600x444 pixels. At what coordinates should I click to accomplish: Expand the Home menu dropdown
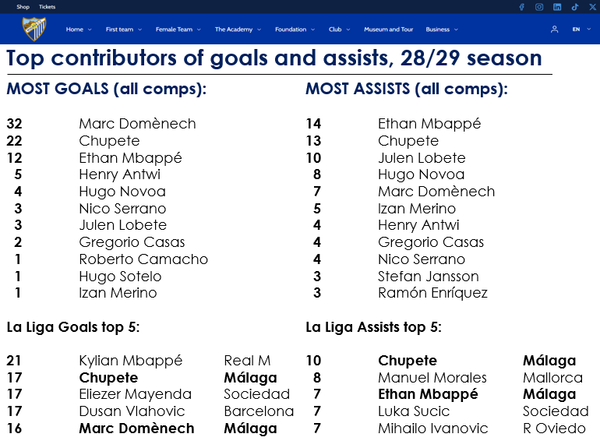tap(79, 30)
